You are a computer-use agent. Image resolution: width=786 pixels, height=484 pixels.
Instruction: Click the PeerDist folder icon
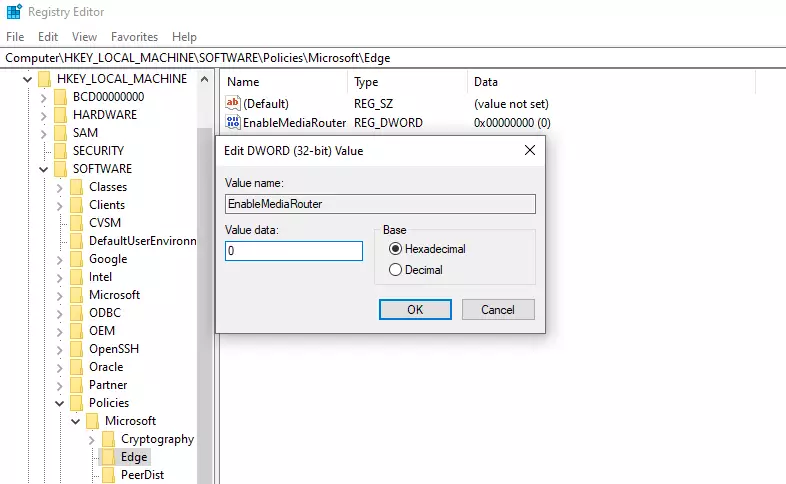(109, 475)
